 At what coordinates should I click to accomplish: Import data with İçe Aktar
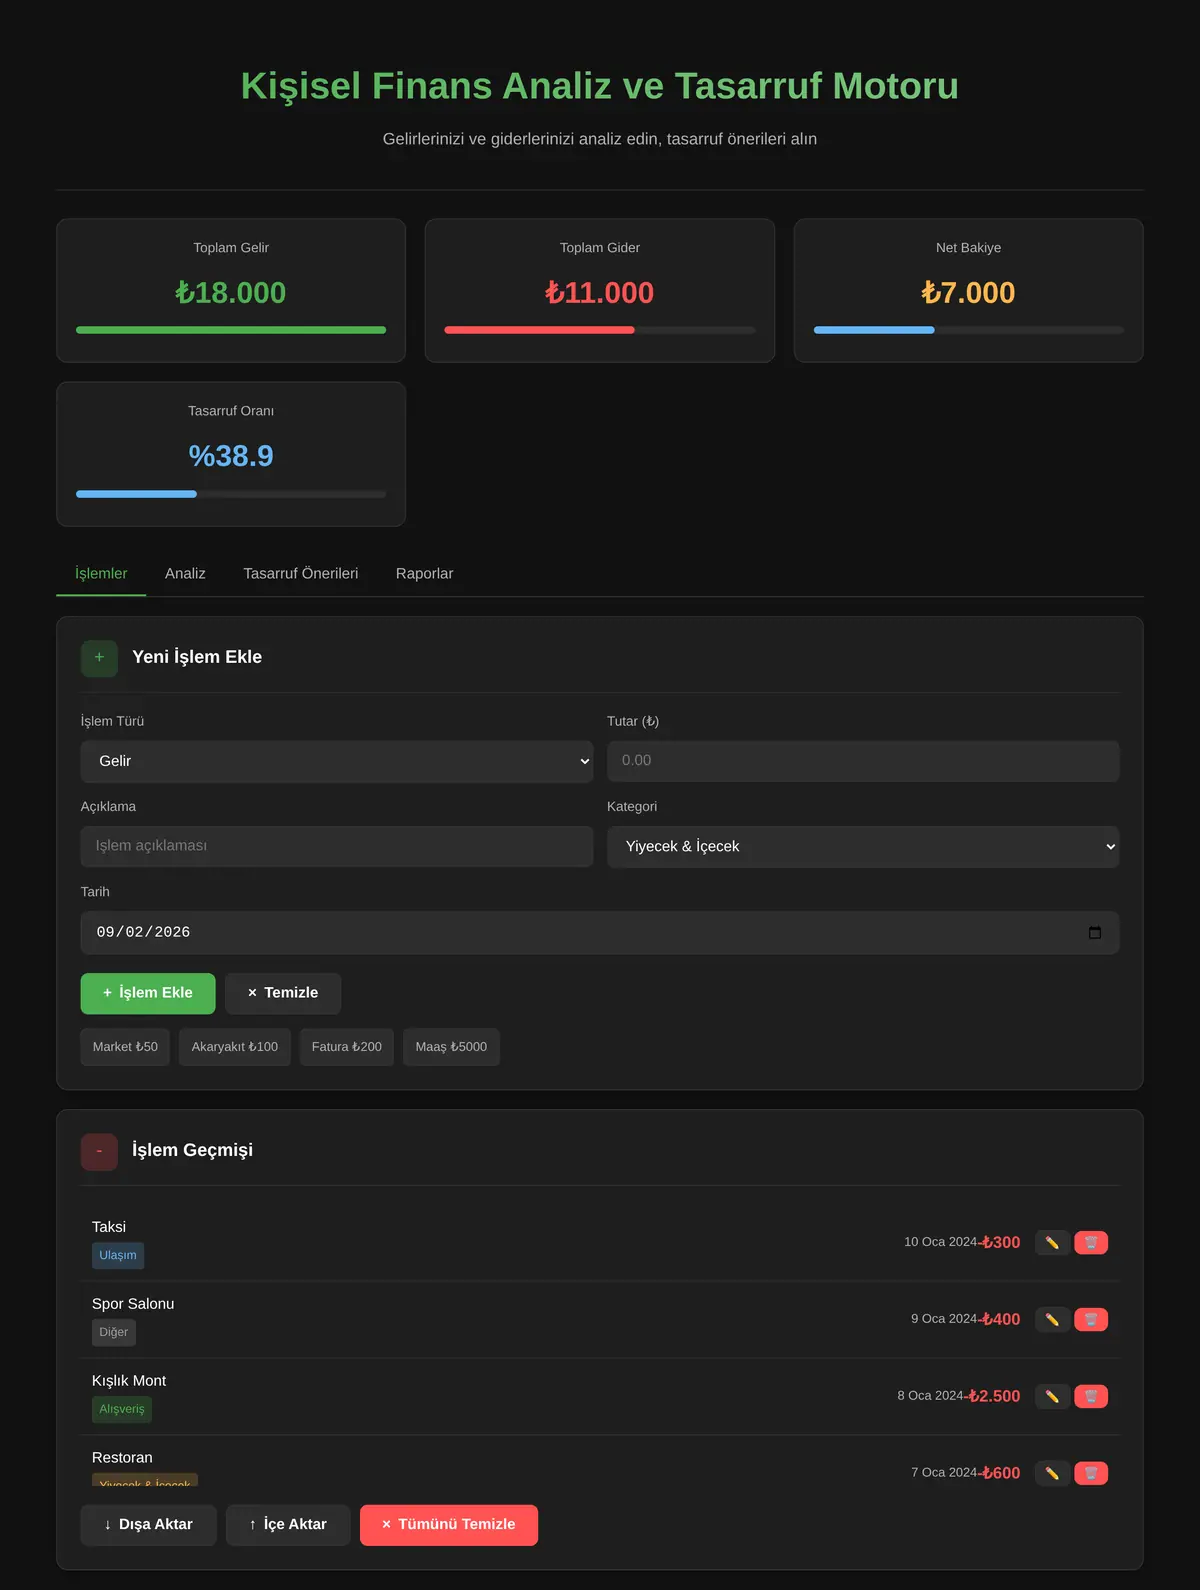tap(288, 1525)
